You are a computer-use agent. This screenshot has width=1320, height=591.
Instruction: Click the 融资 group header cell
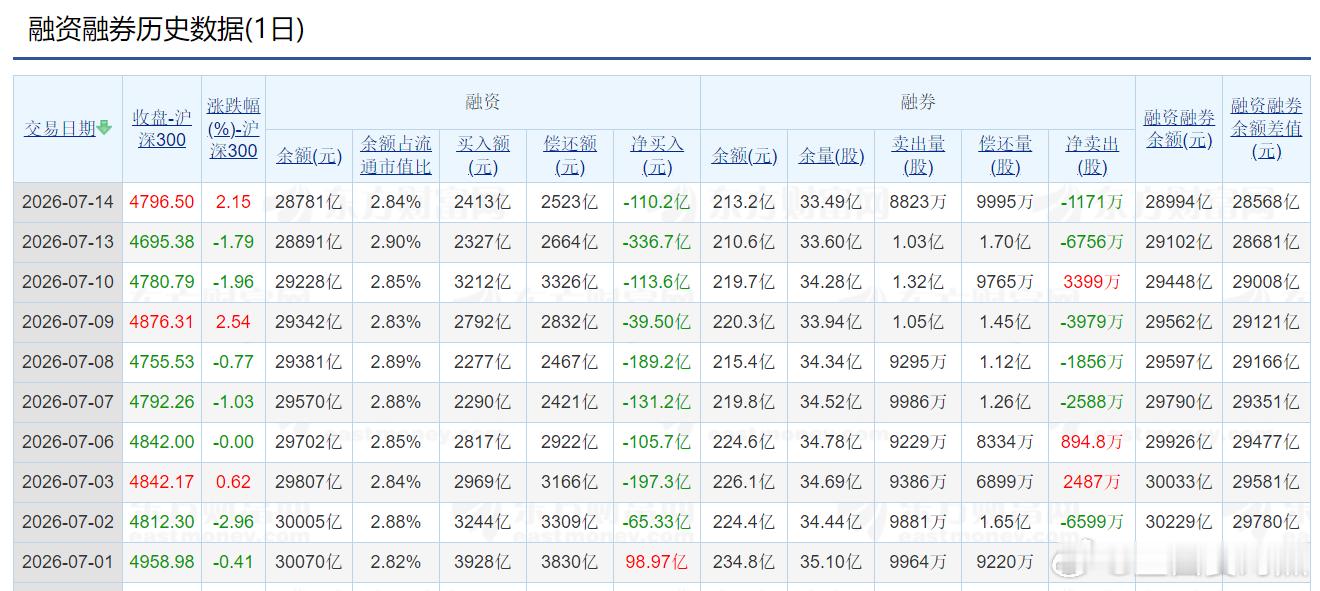(483, 102)
